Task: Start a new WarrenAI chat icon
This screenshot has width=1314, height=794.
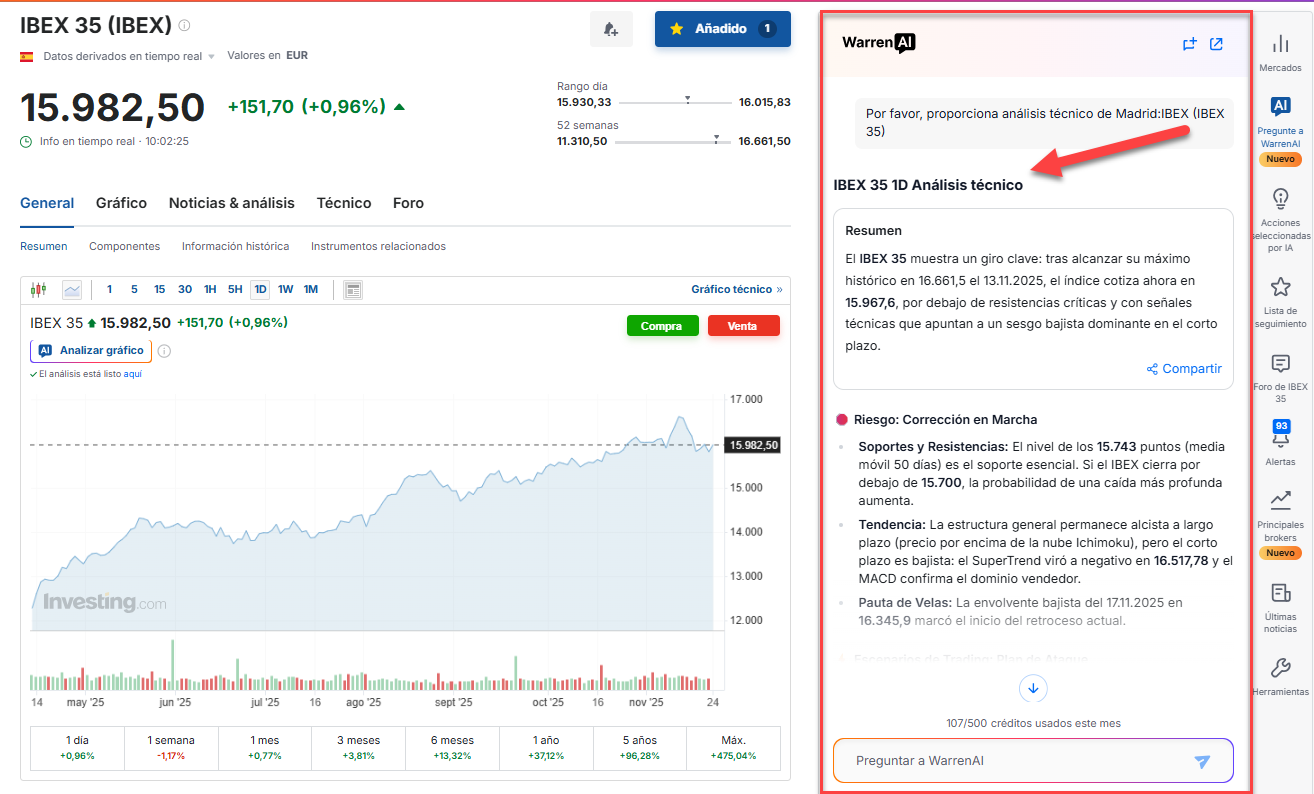Action: click(x=1189, y=44)
